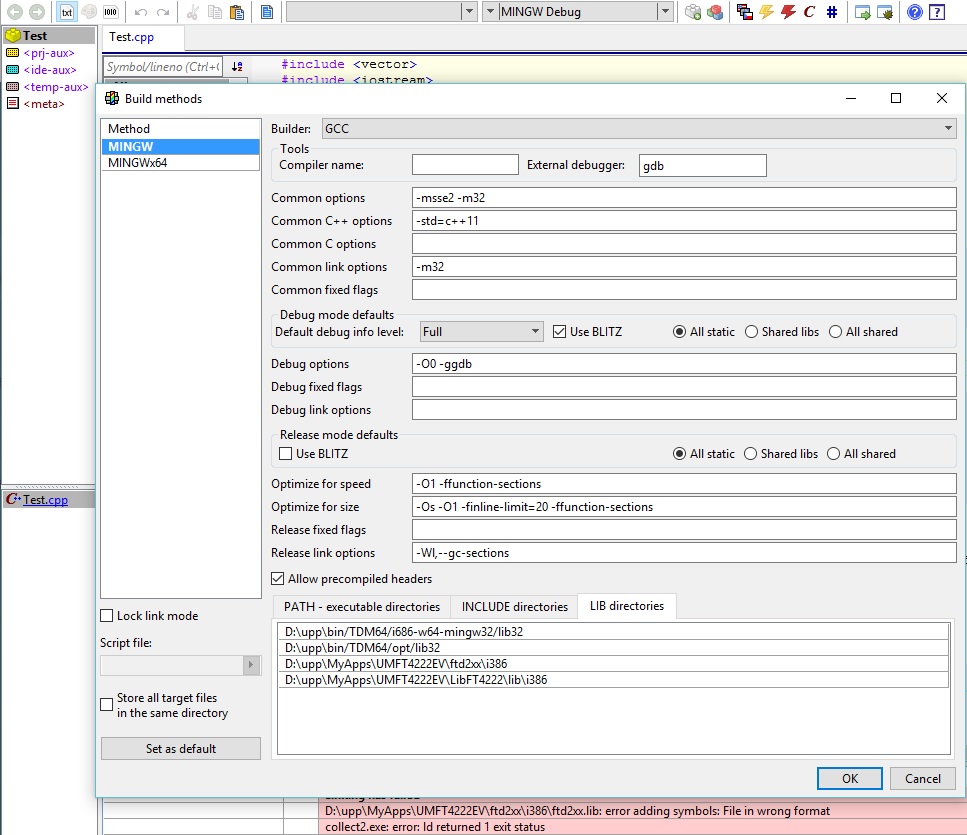The width and height of the screenshot is (967, 835).
Task: Click the Common C options input field
Action: pos(684,244)
